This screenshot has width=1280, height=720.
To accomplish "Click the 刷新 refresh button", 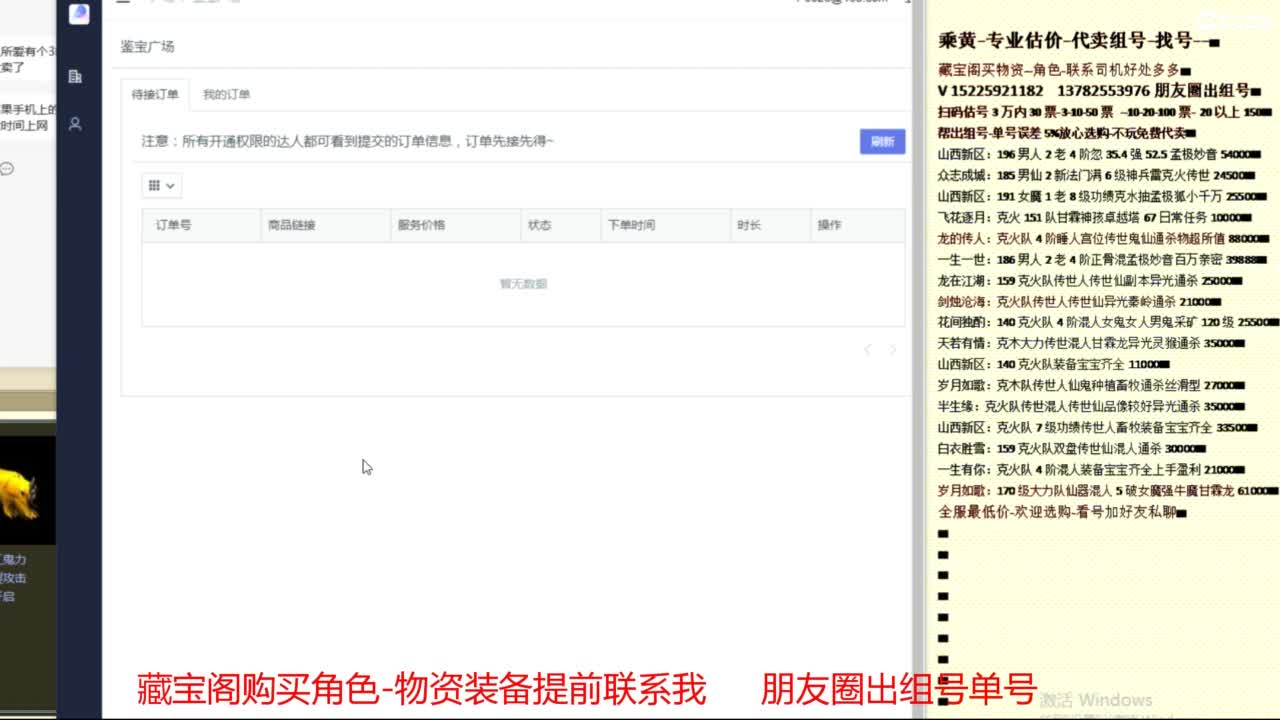I will tap(882, 142).
